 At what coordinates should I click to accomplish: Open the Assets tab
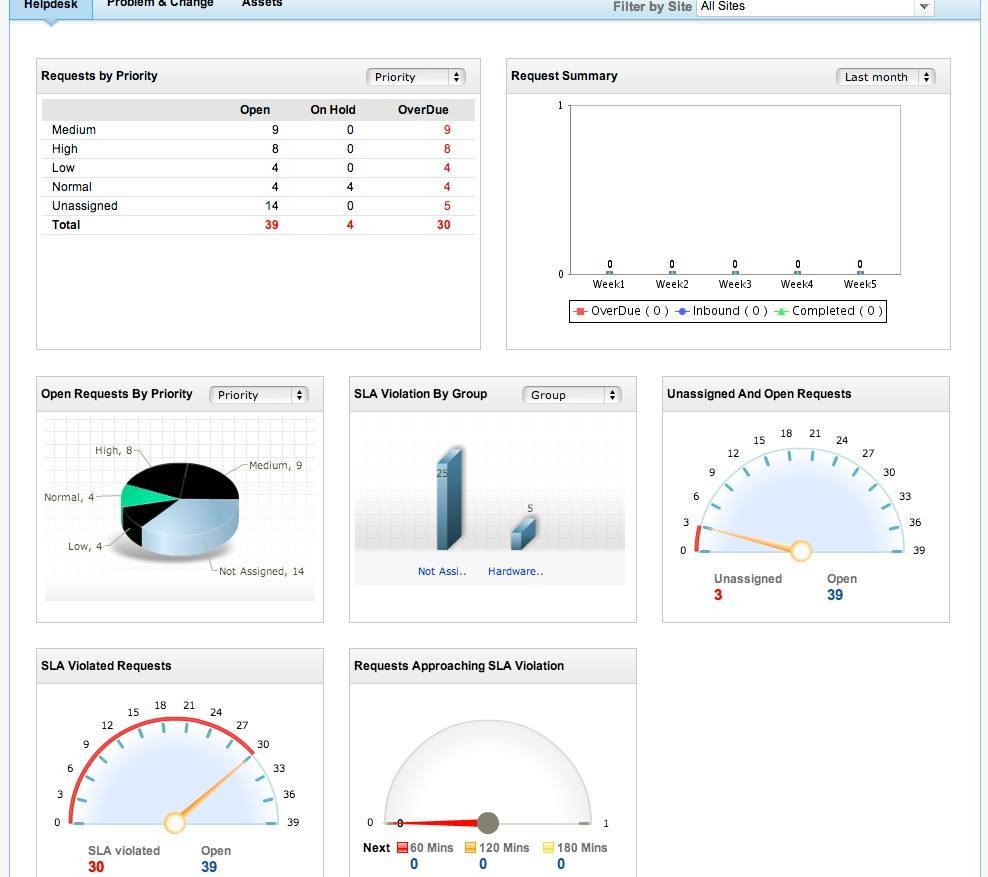click(x=262, y=4)
